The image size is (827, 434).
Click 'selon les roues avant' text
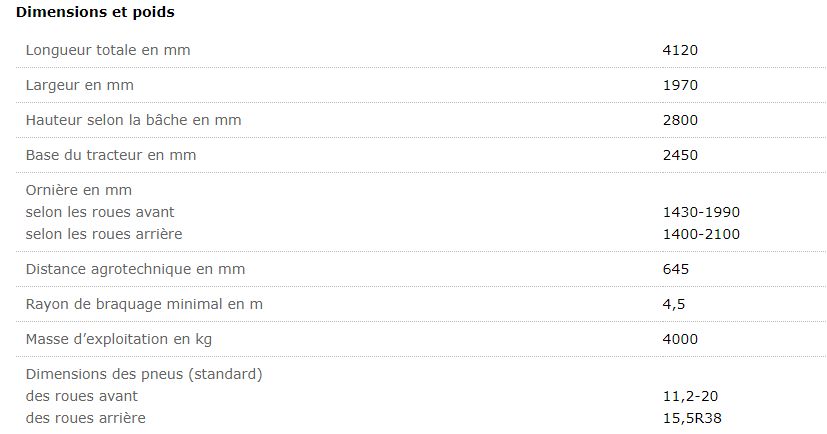click(x=100, y=212)
